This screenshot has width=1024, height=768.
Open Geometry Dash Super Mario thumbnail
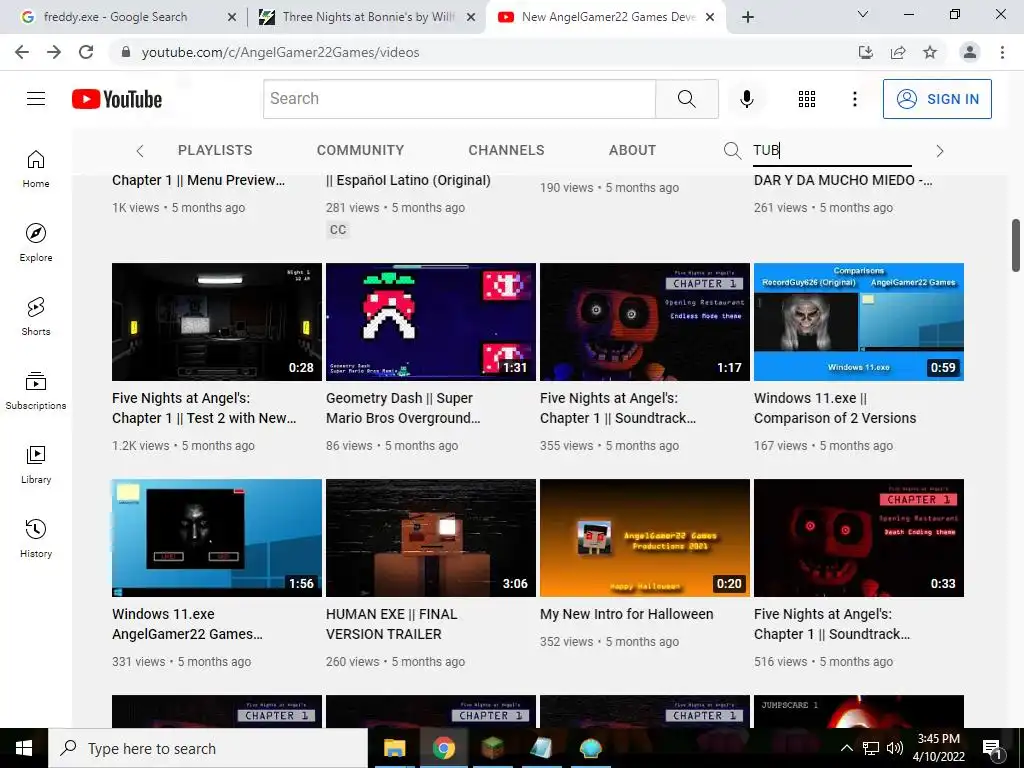coord(431,322)
